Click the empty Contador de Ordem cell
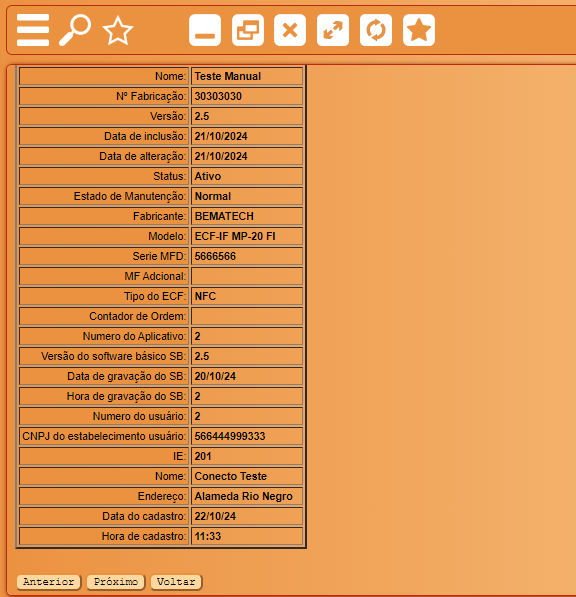 [247, 316]
